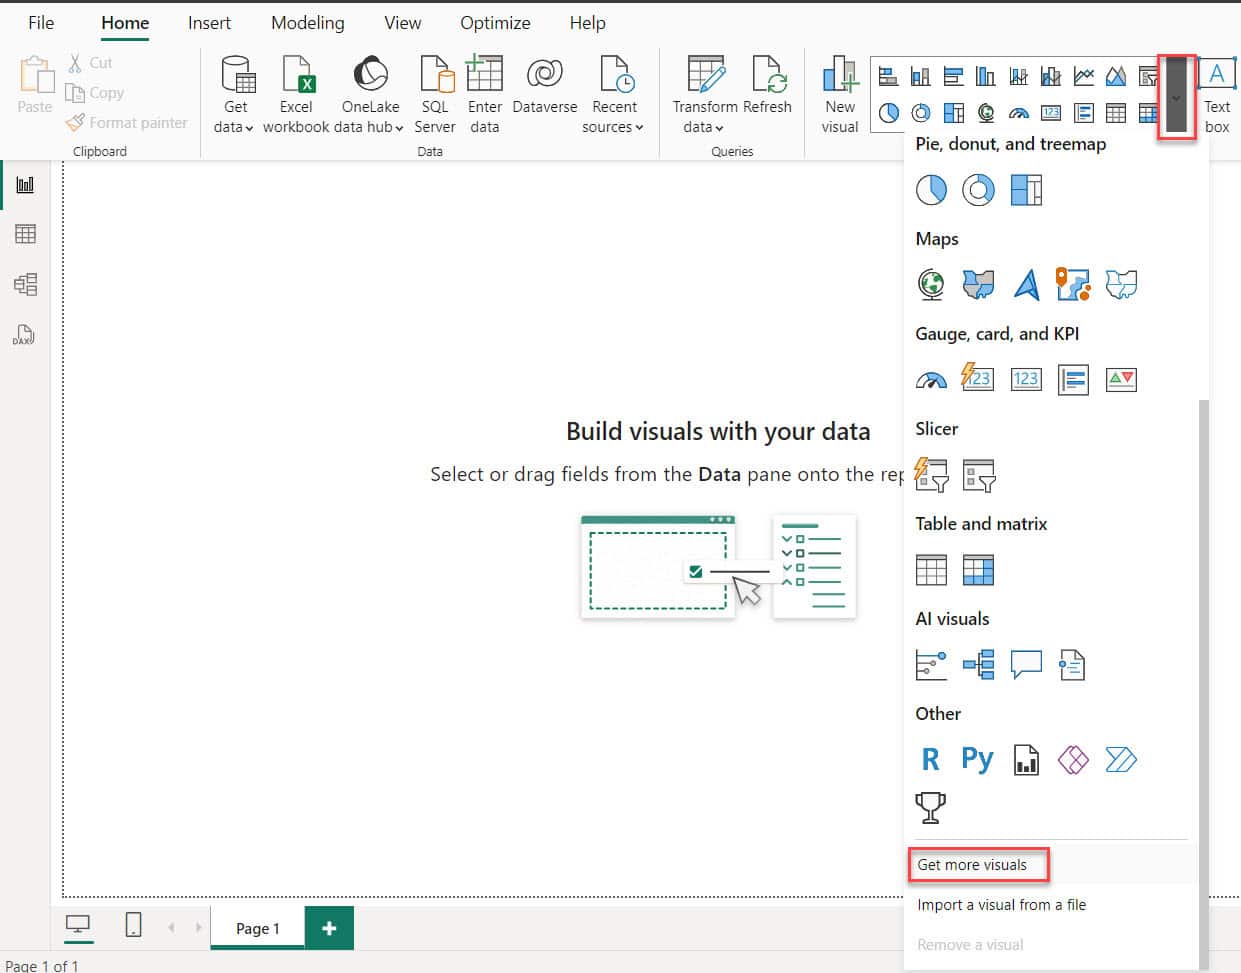Expand the Recent sources dropdown
This screenshot has width=1241, height=973.
(x=614, y=95)
